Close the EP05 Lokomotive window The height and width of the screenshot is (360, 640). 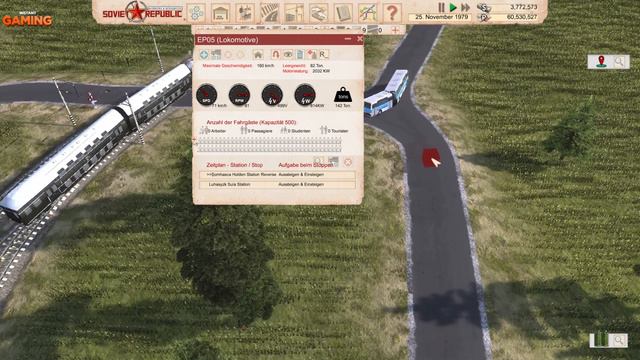click(360, 39)
